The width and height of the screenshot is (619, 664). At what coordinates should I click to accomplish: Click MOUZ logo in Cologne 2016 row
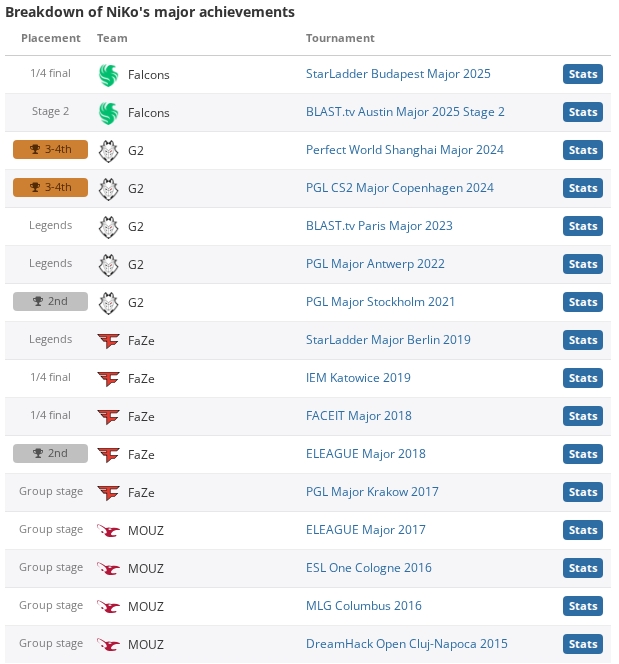[108, 569]
